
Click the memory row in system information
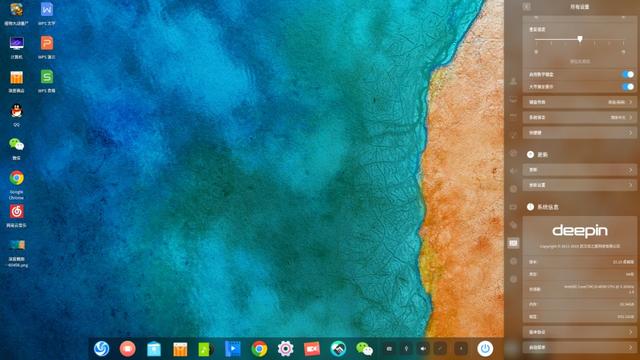[x=580, y=304]
